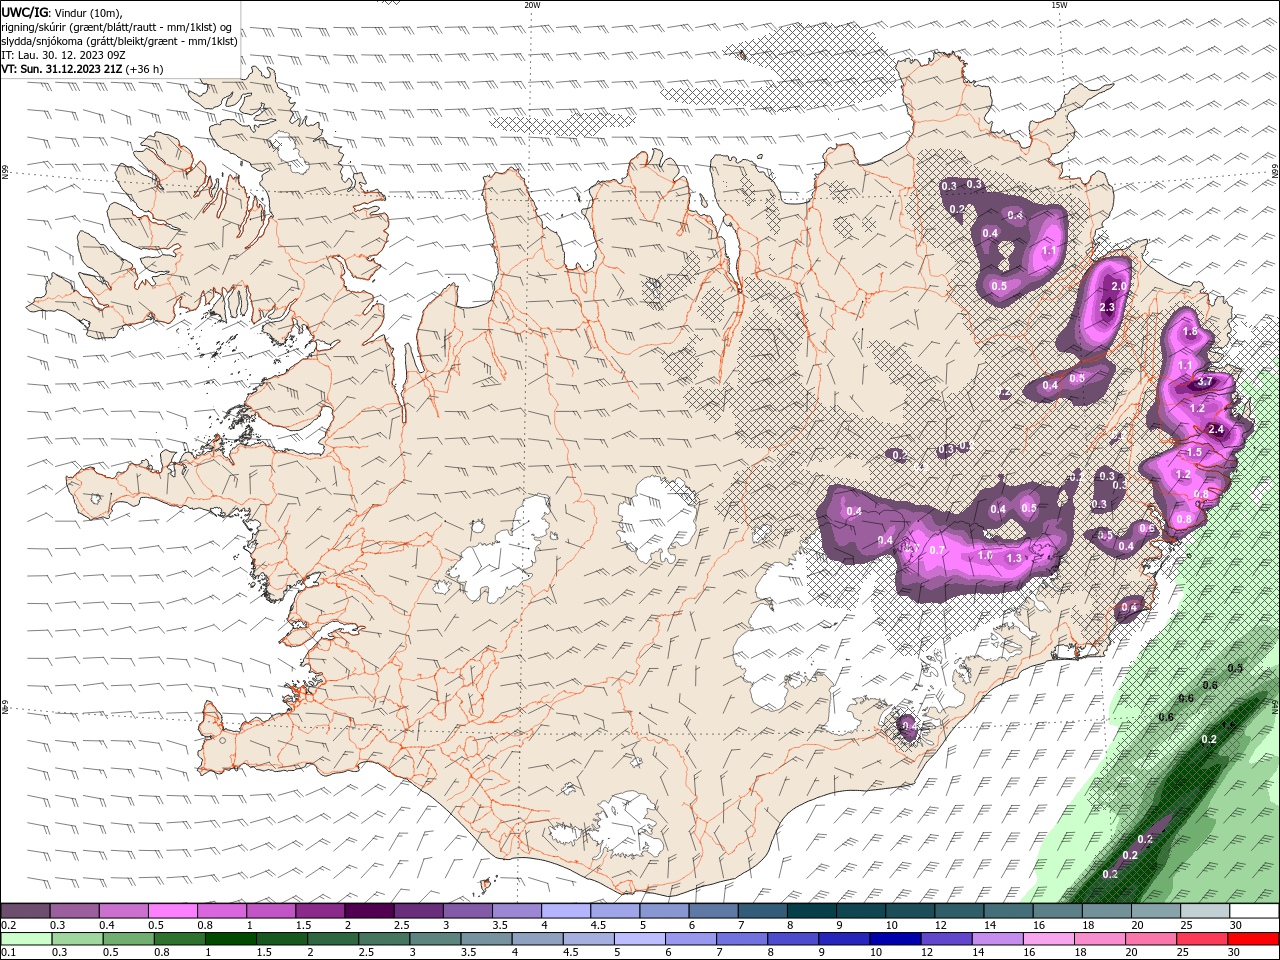Select the deep blue swatch at 10 in the rain legend
The width and height of the screenshot is (1280, 960).
pyautogui.click(x=894, y=939)
